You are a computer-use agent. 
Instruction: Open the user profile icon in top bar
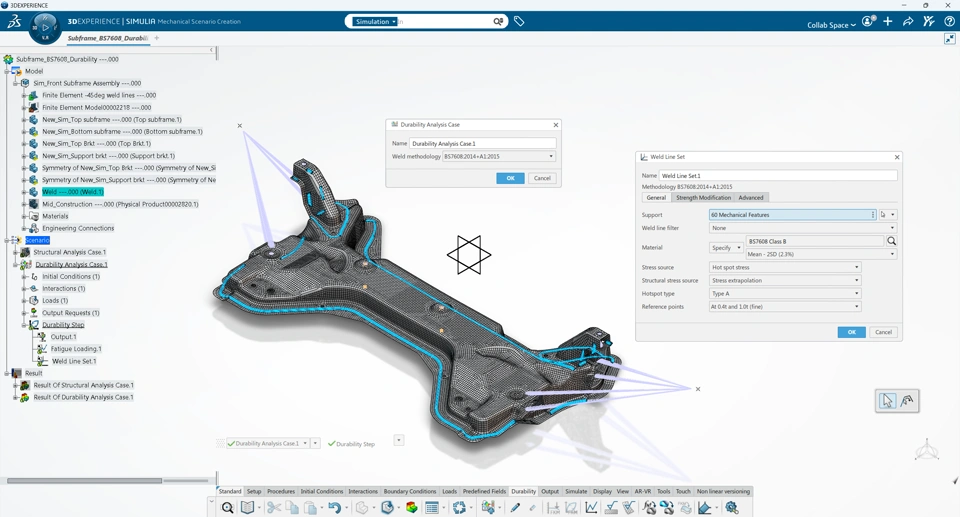coord(868,21)
